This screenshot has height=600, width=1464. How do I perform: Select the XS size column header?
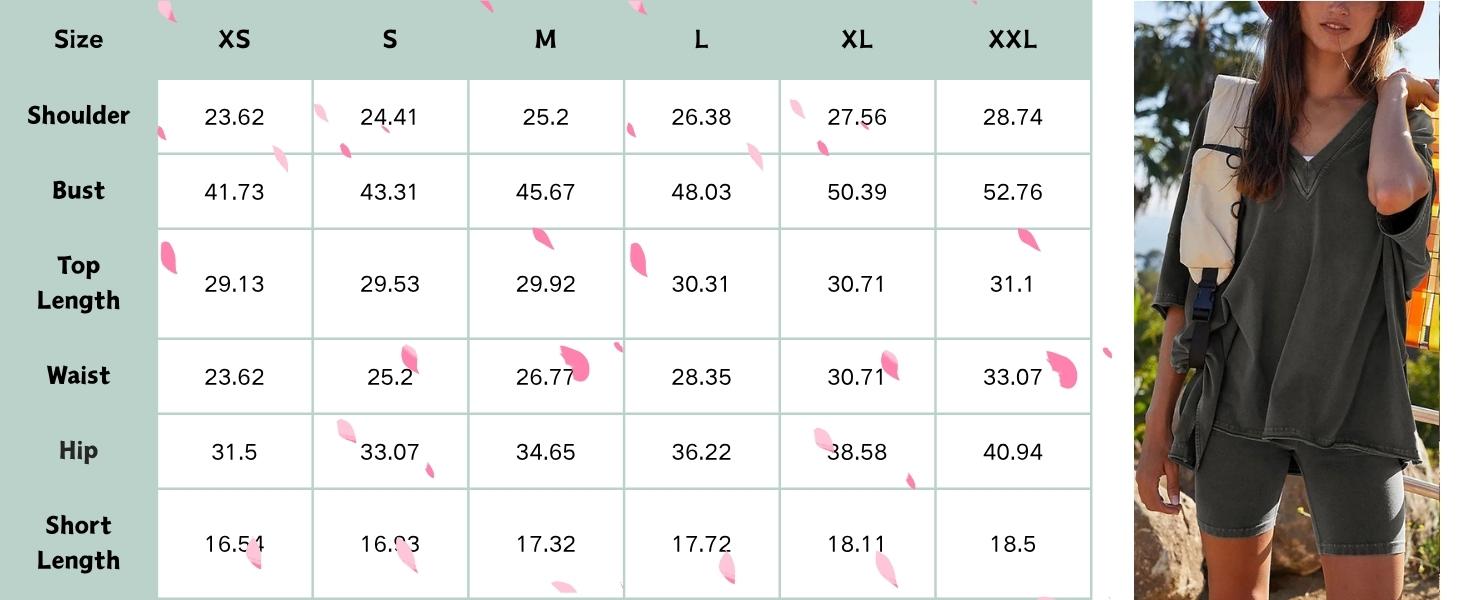[234, 40]
